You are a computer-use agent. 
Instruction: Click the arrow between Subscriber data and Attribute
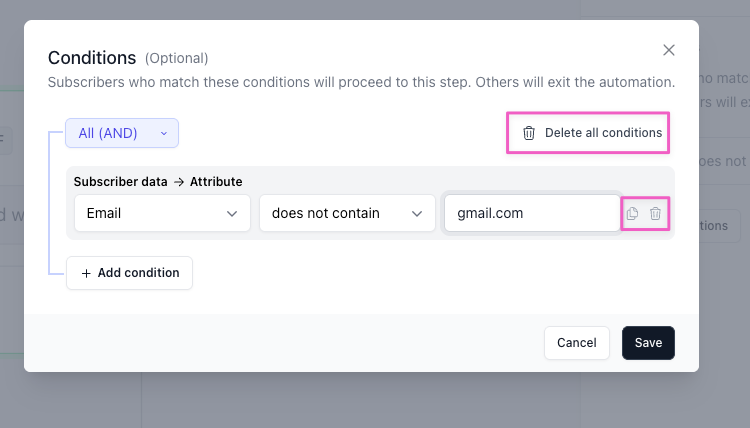pyautogui.click(x=177, y=182)
